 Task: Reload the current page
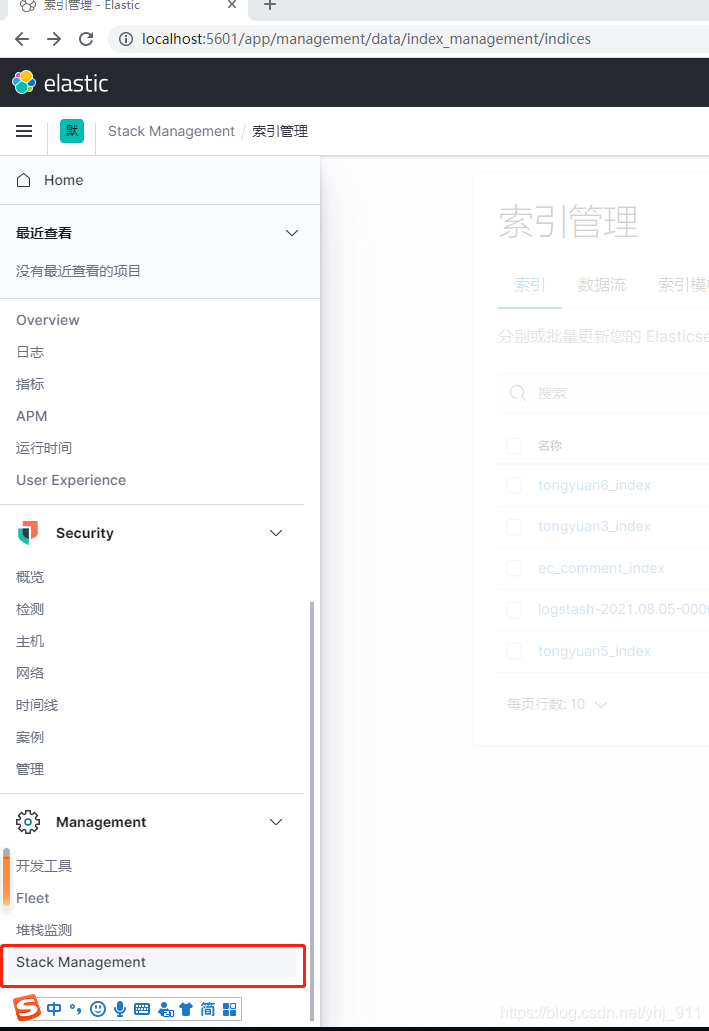(86, 39)
